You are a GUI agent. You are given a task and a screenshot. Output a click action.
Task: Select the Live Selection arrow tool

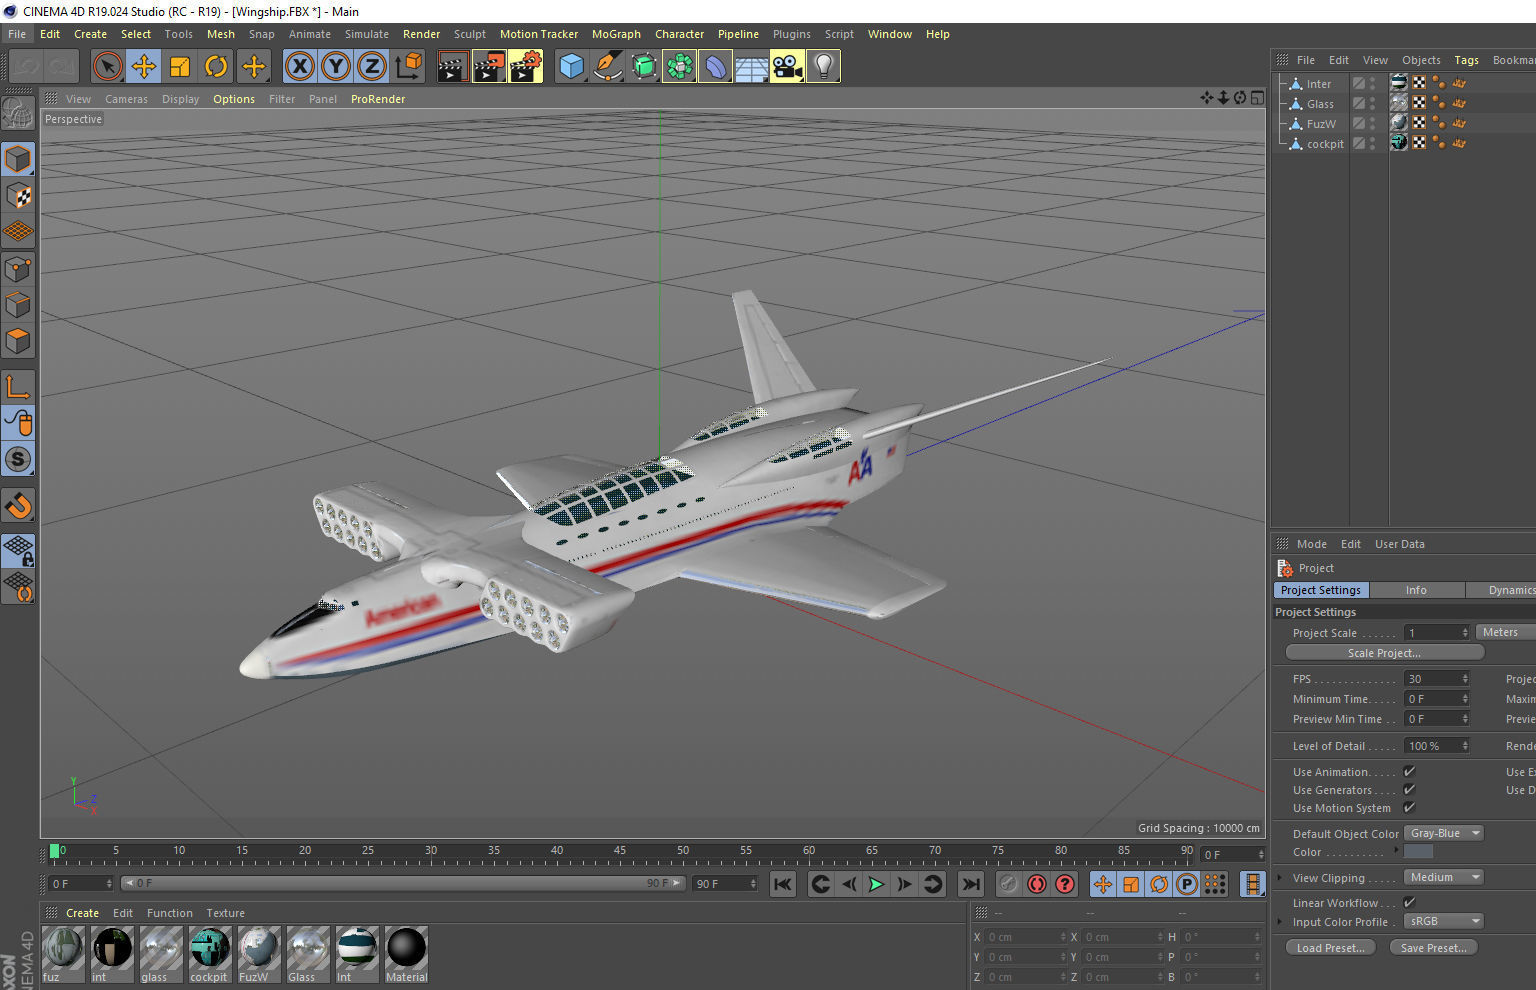coord(107,67)
